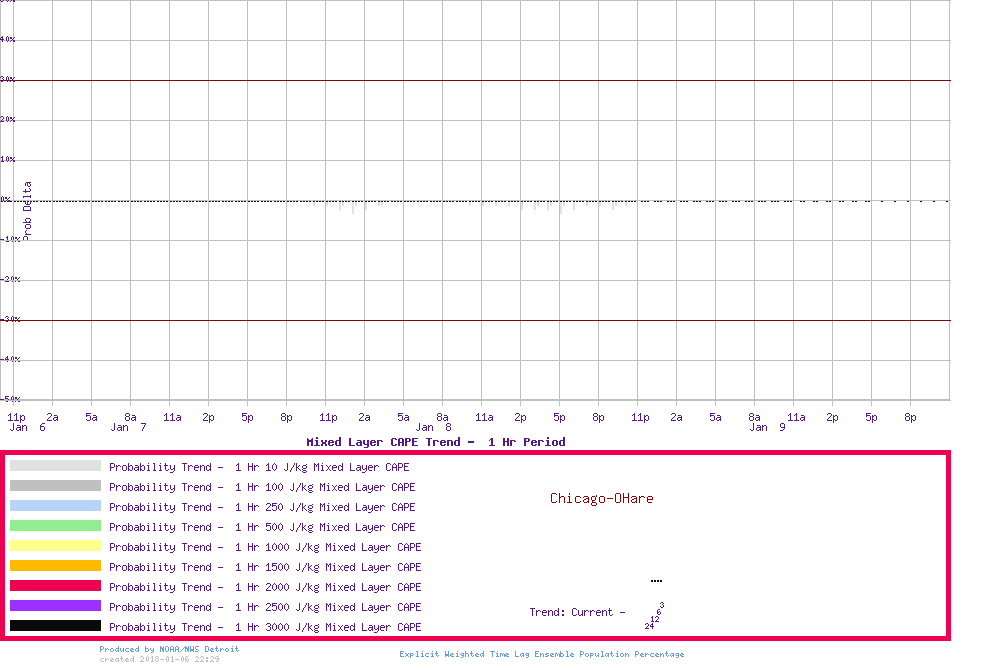The height and width of the screenshot is (670, 1000).
Task: Click 'Probability Trend - 1 Hr 2000 J/kg' label
Action: coord(265,587)
